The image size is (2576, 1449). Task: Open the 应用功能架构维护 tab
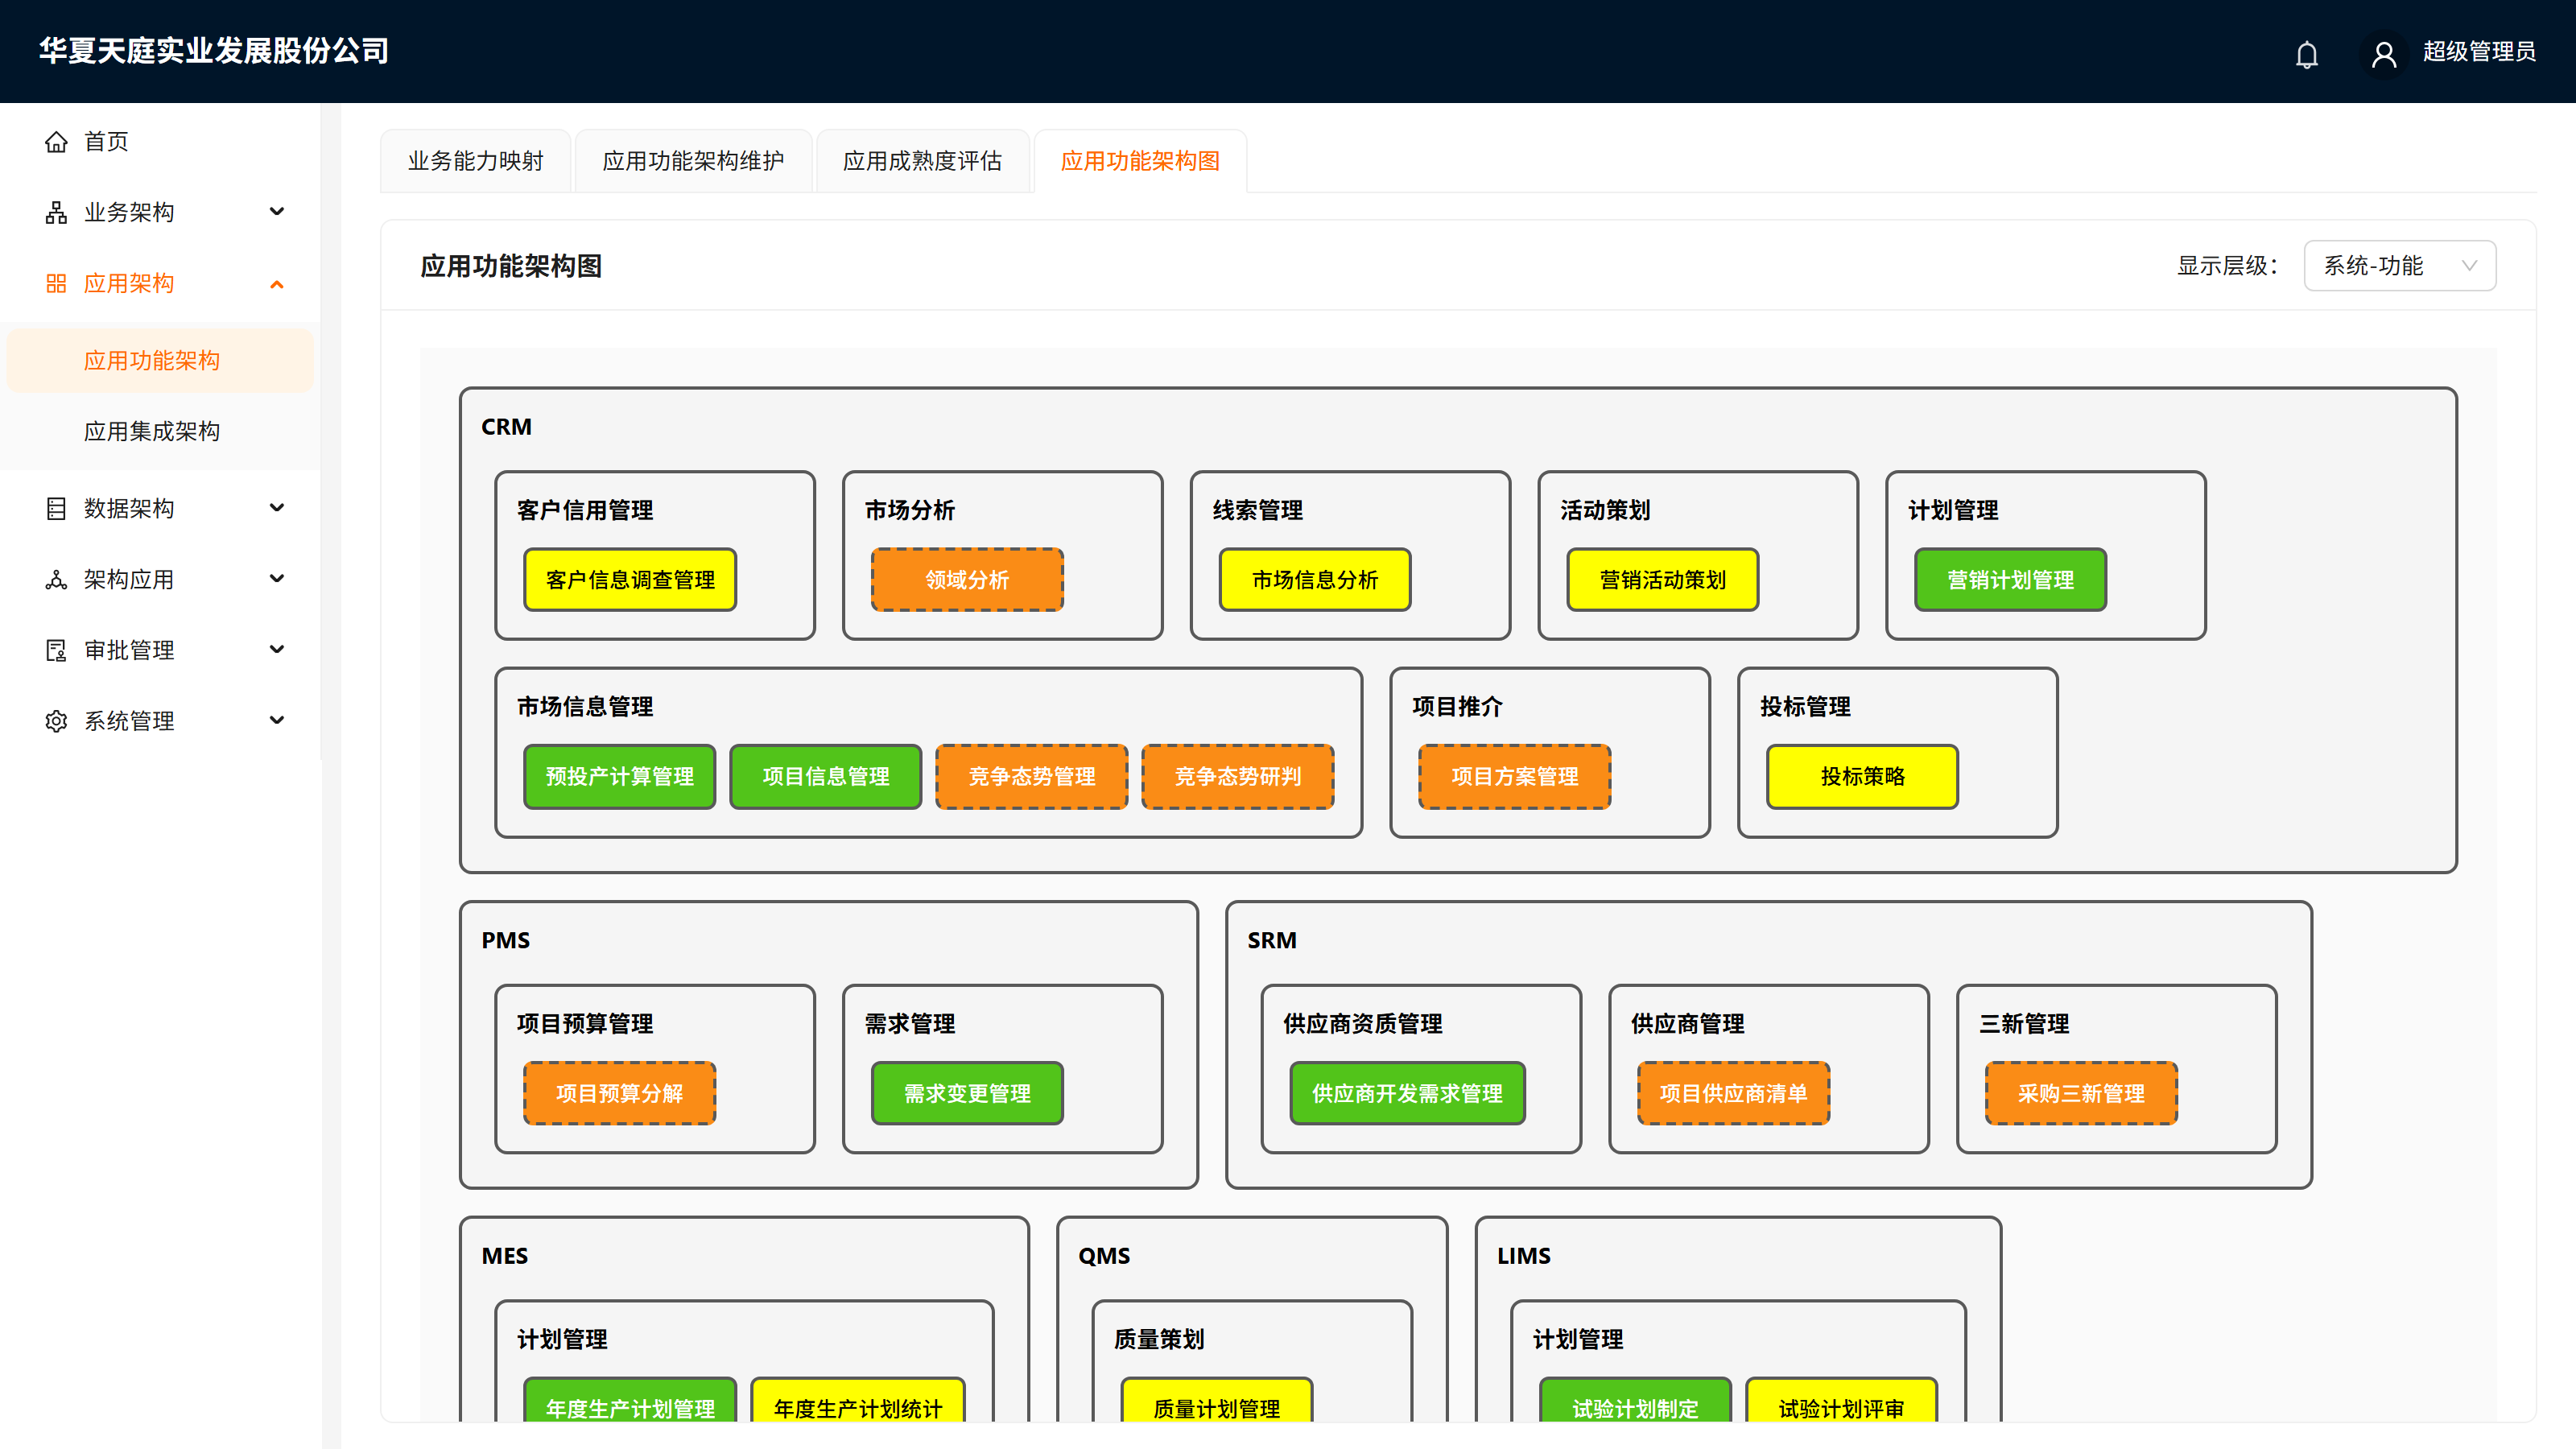pos(693,161)
